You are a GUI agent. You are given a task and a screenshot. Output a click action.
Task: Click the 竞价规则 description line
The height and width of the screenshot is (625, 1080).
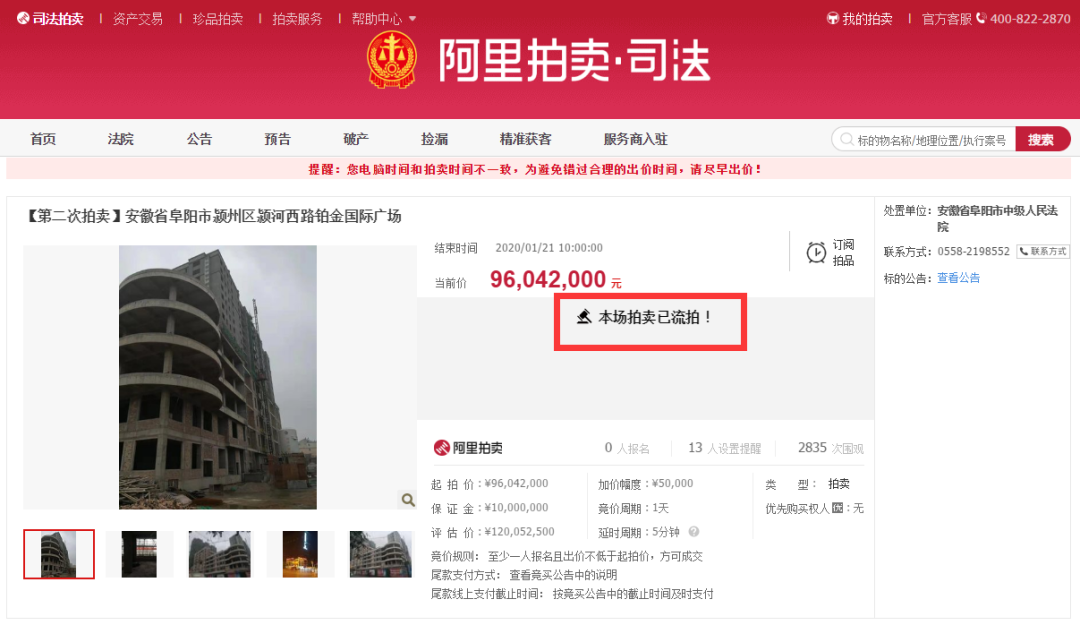[566, 556]
